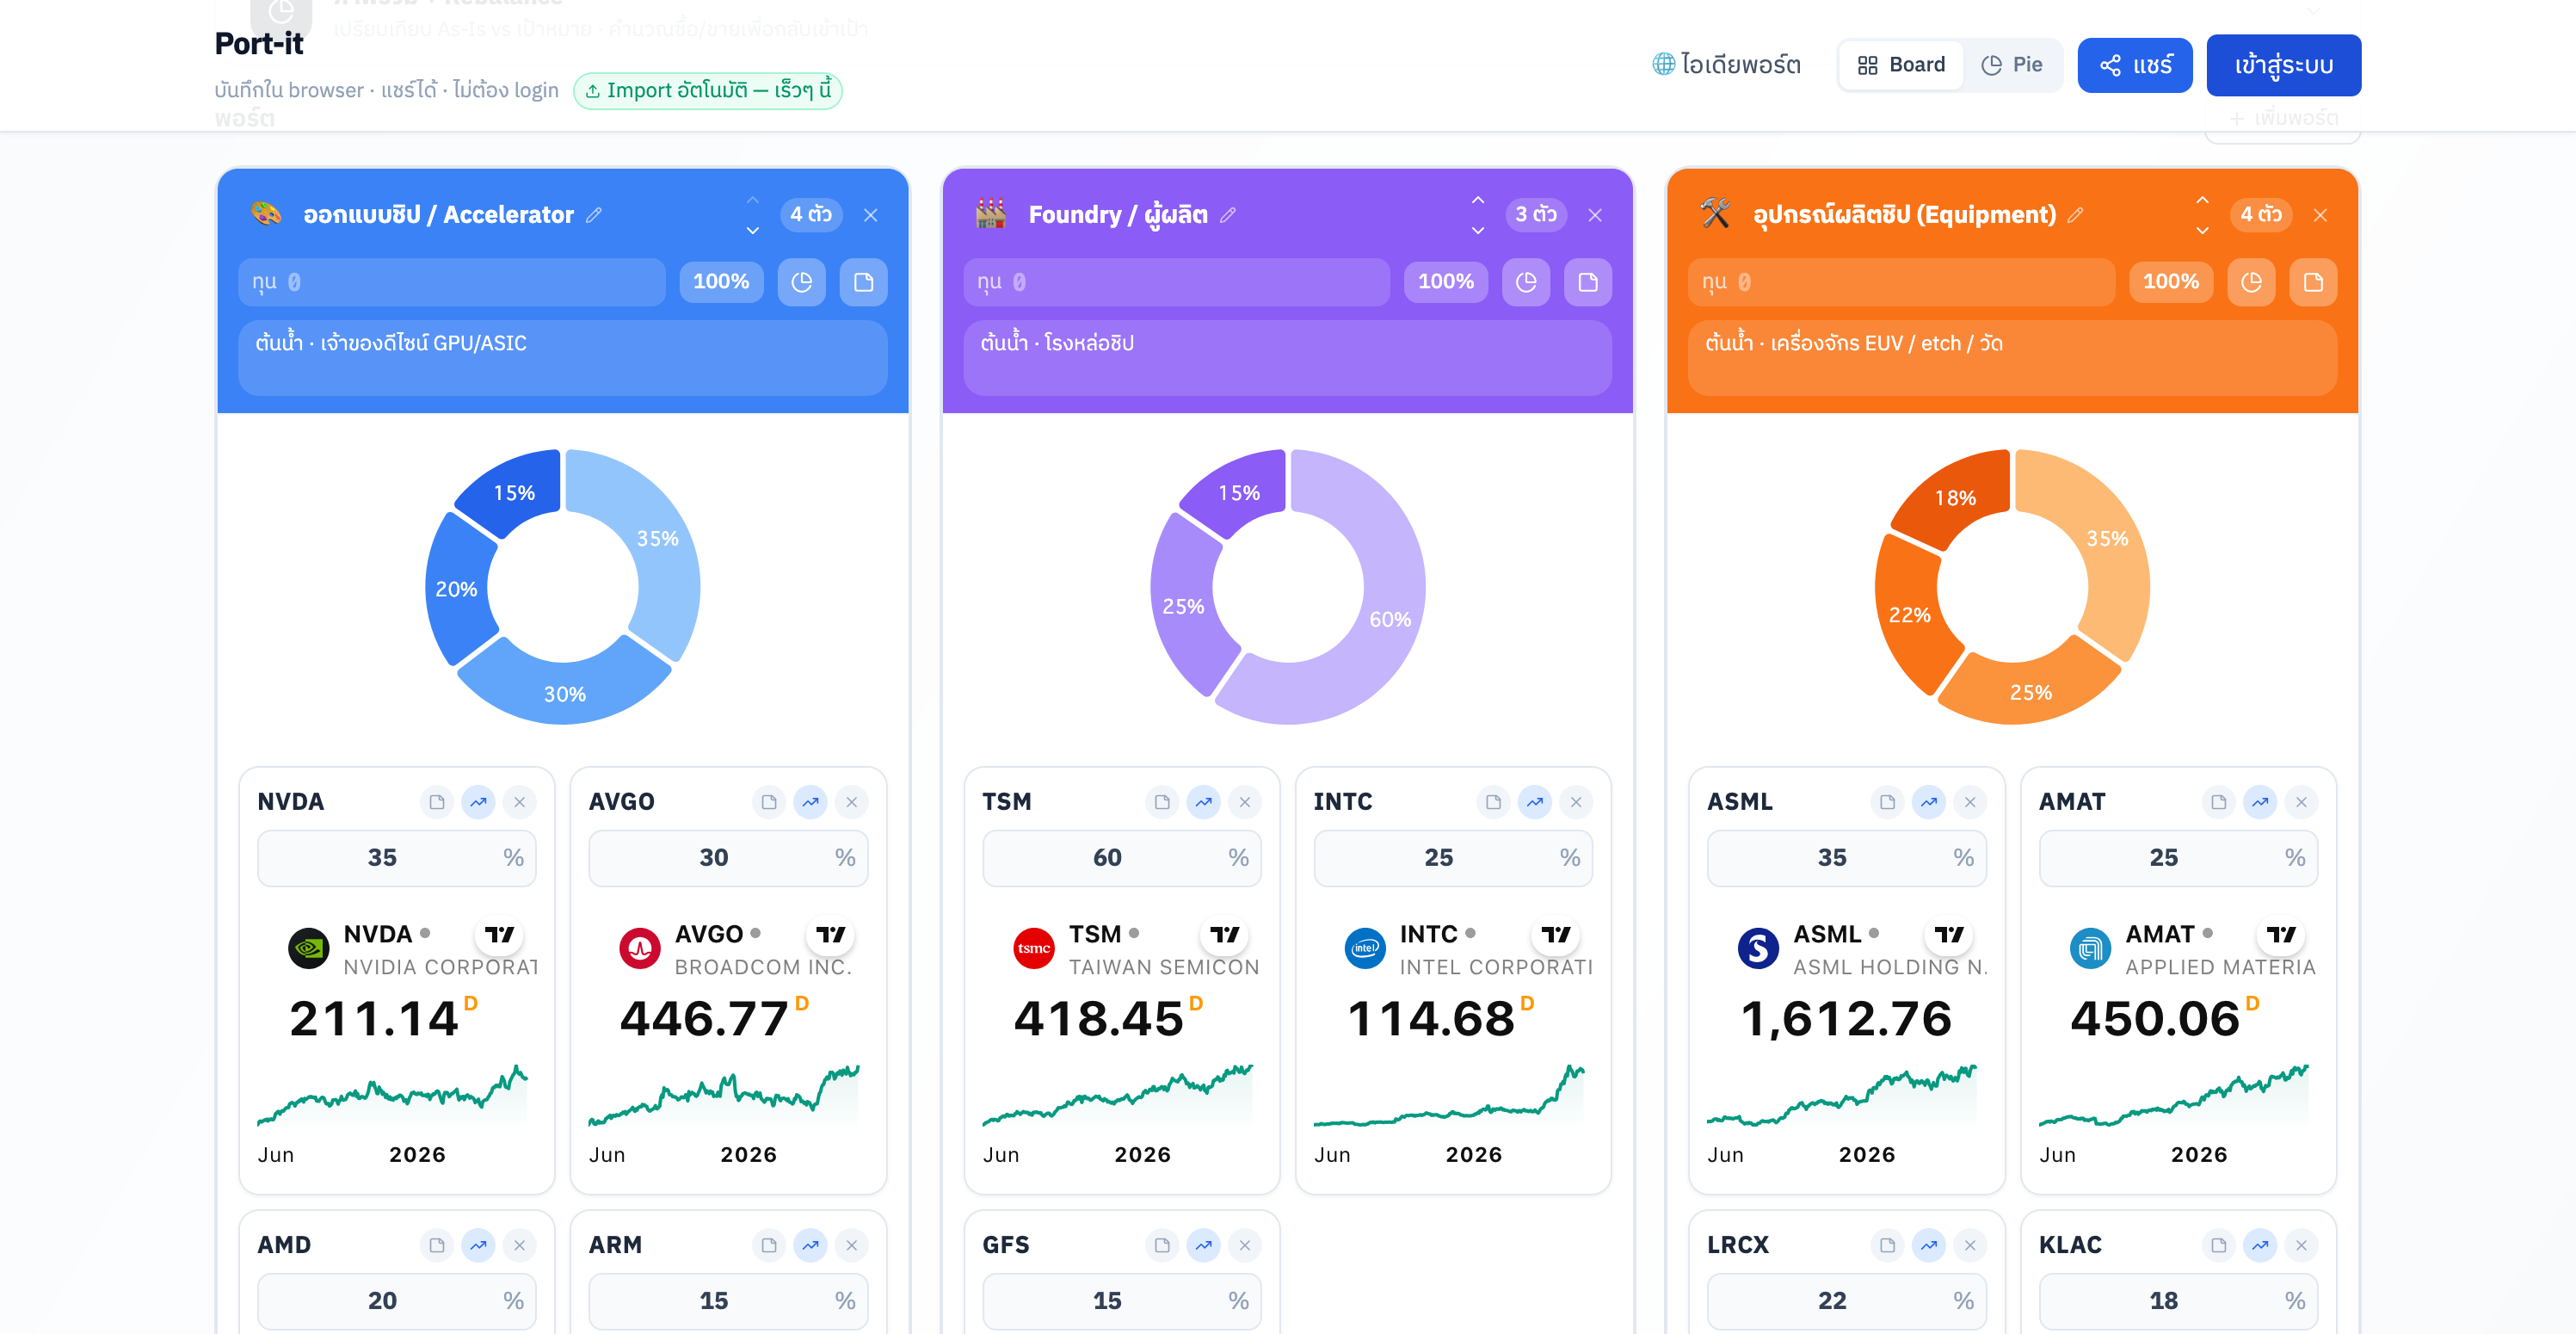Show the AVGO price chart icon
Viewport: 2576px width, 1334px height.
point(811,802)
